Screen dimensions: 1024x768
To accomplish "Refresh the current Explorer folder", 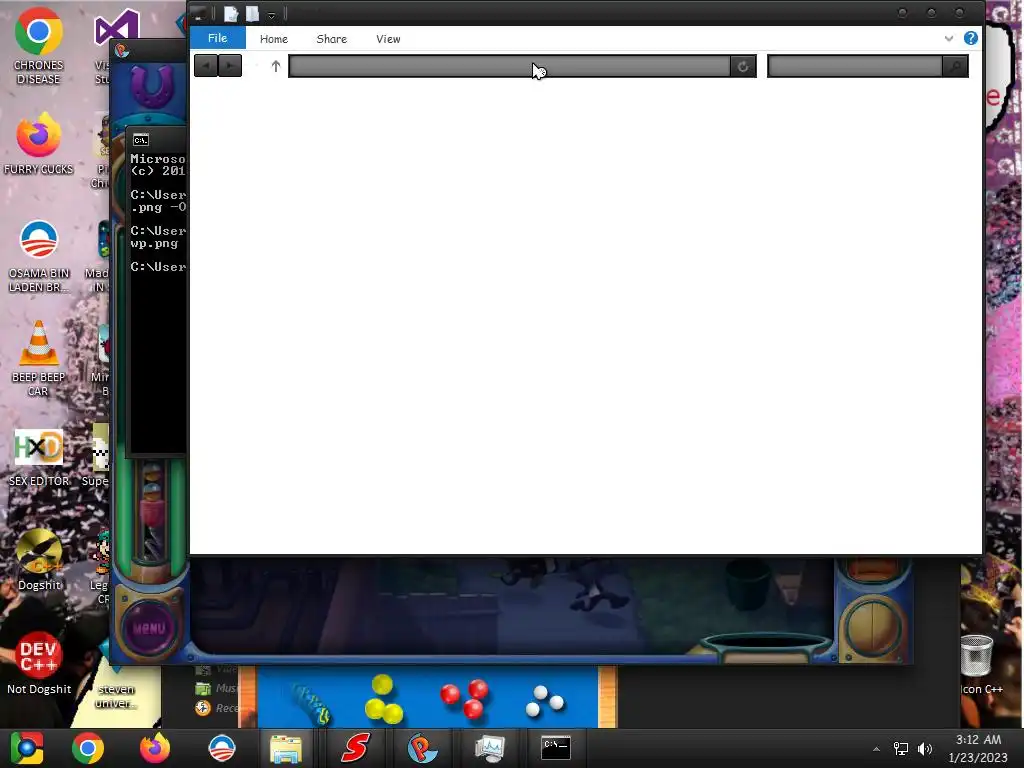I will (743, 66).
